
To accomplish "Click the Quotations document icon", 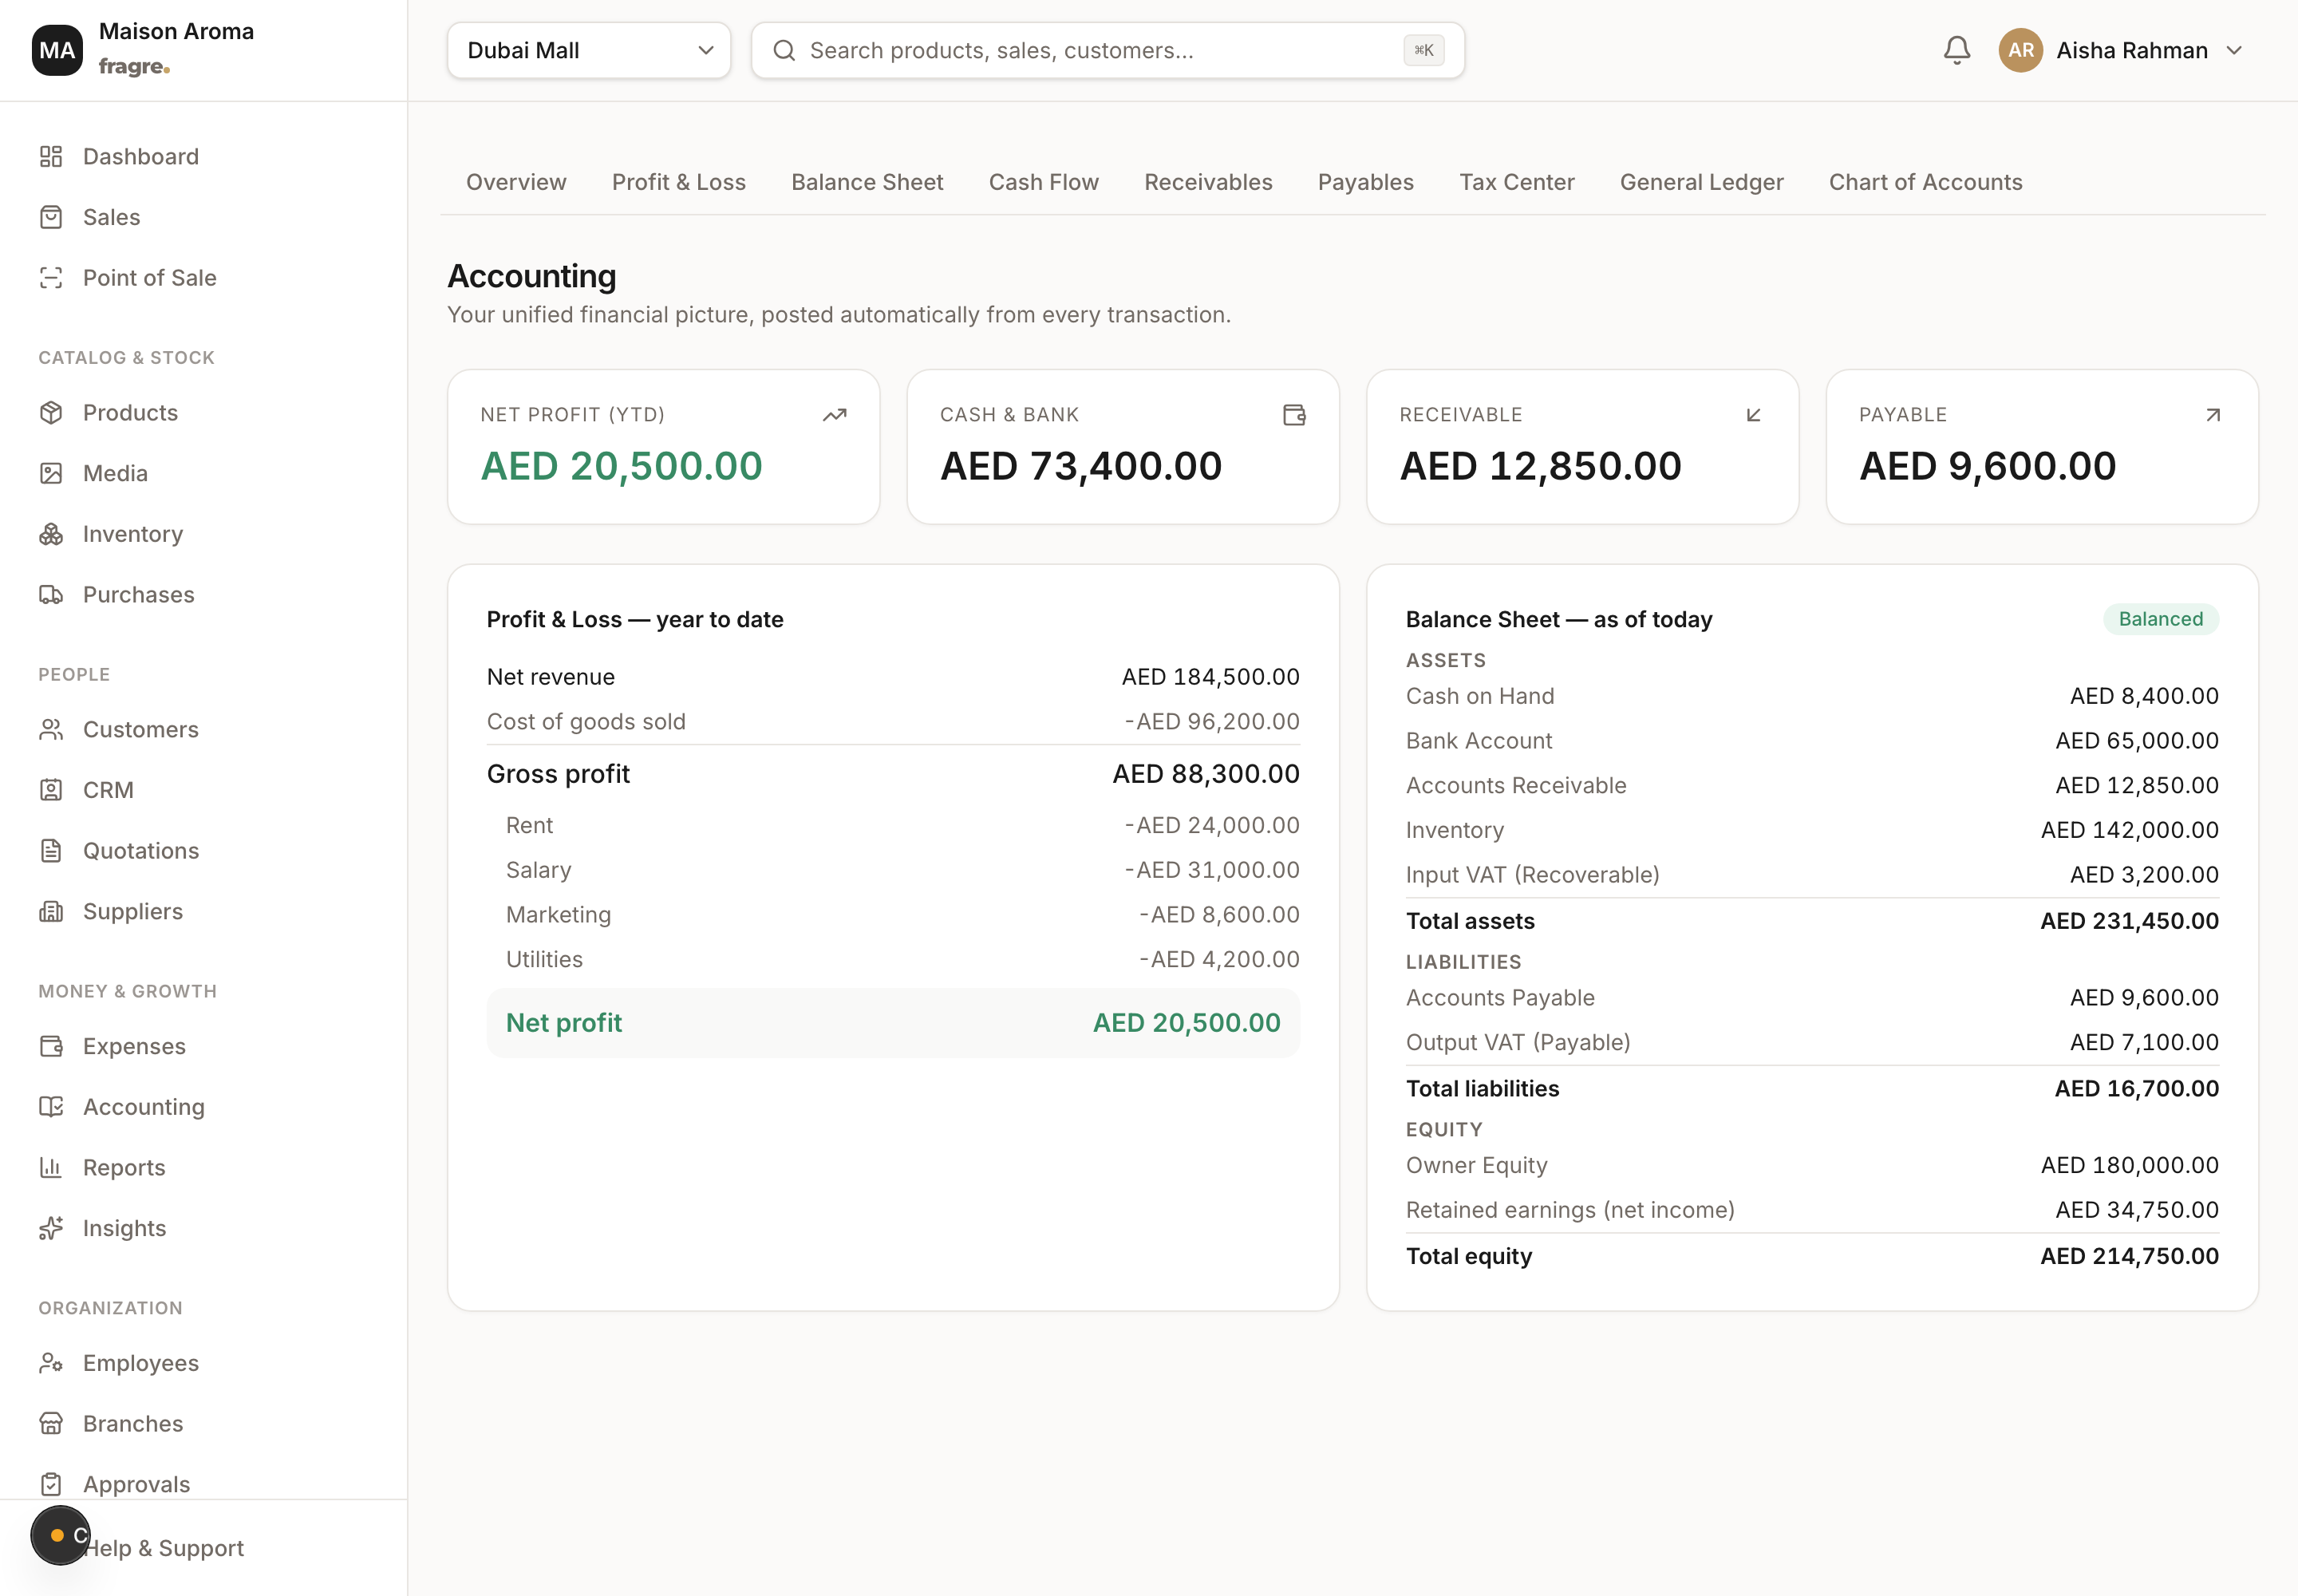I will click(51, 851).
